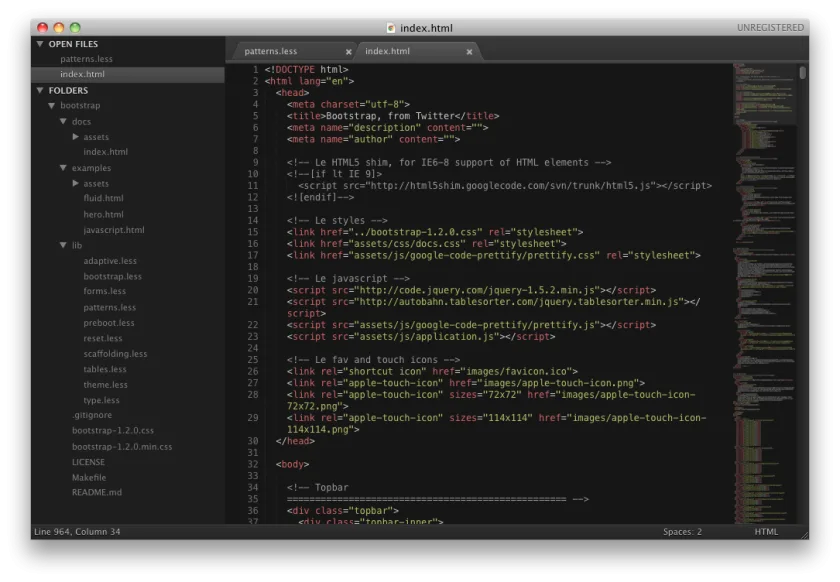Select index.html in the open files list

[x=82, y=74]
